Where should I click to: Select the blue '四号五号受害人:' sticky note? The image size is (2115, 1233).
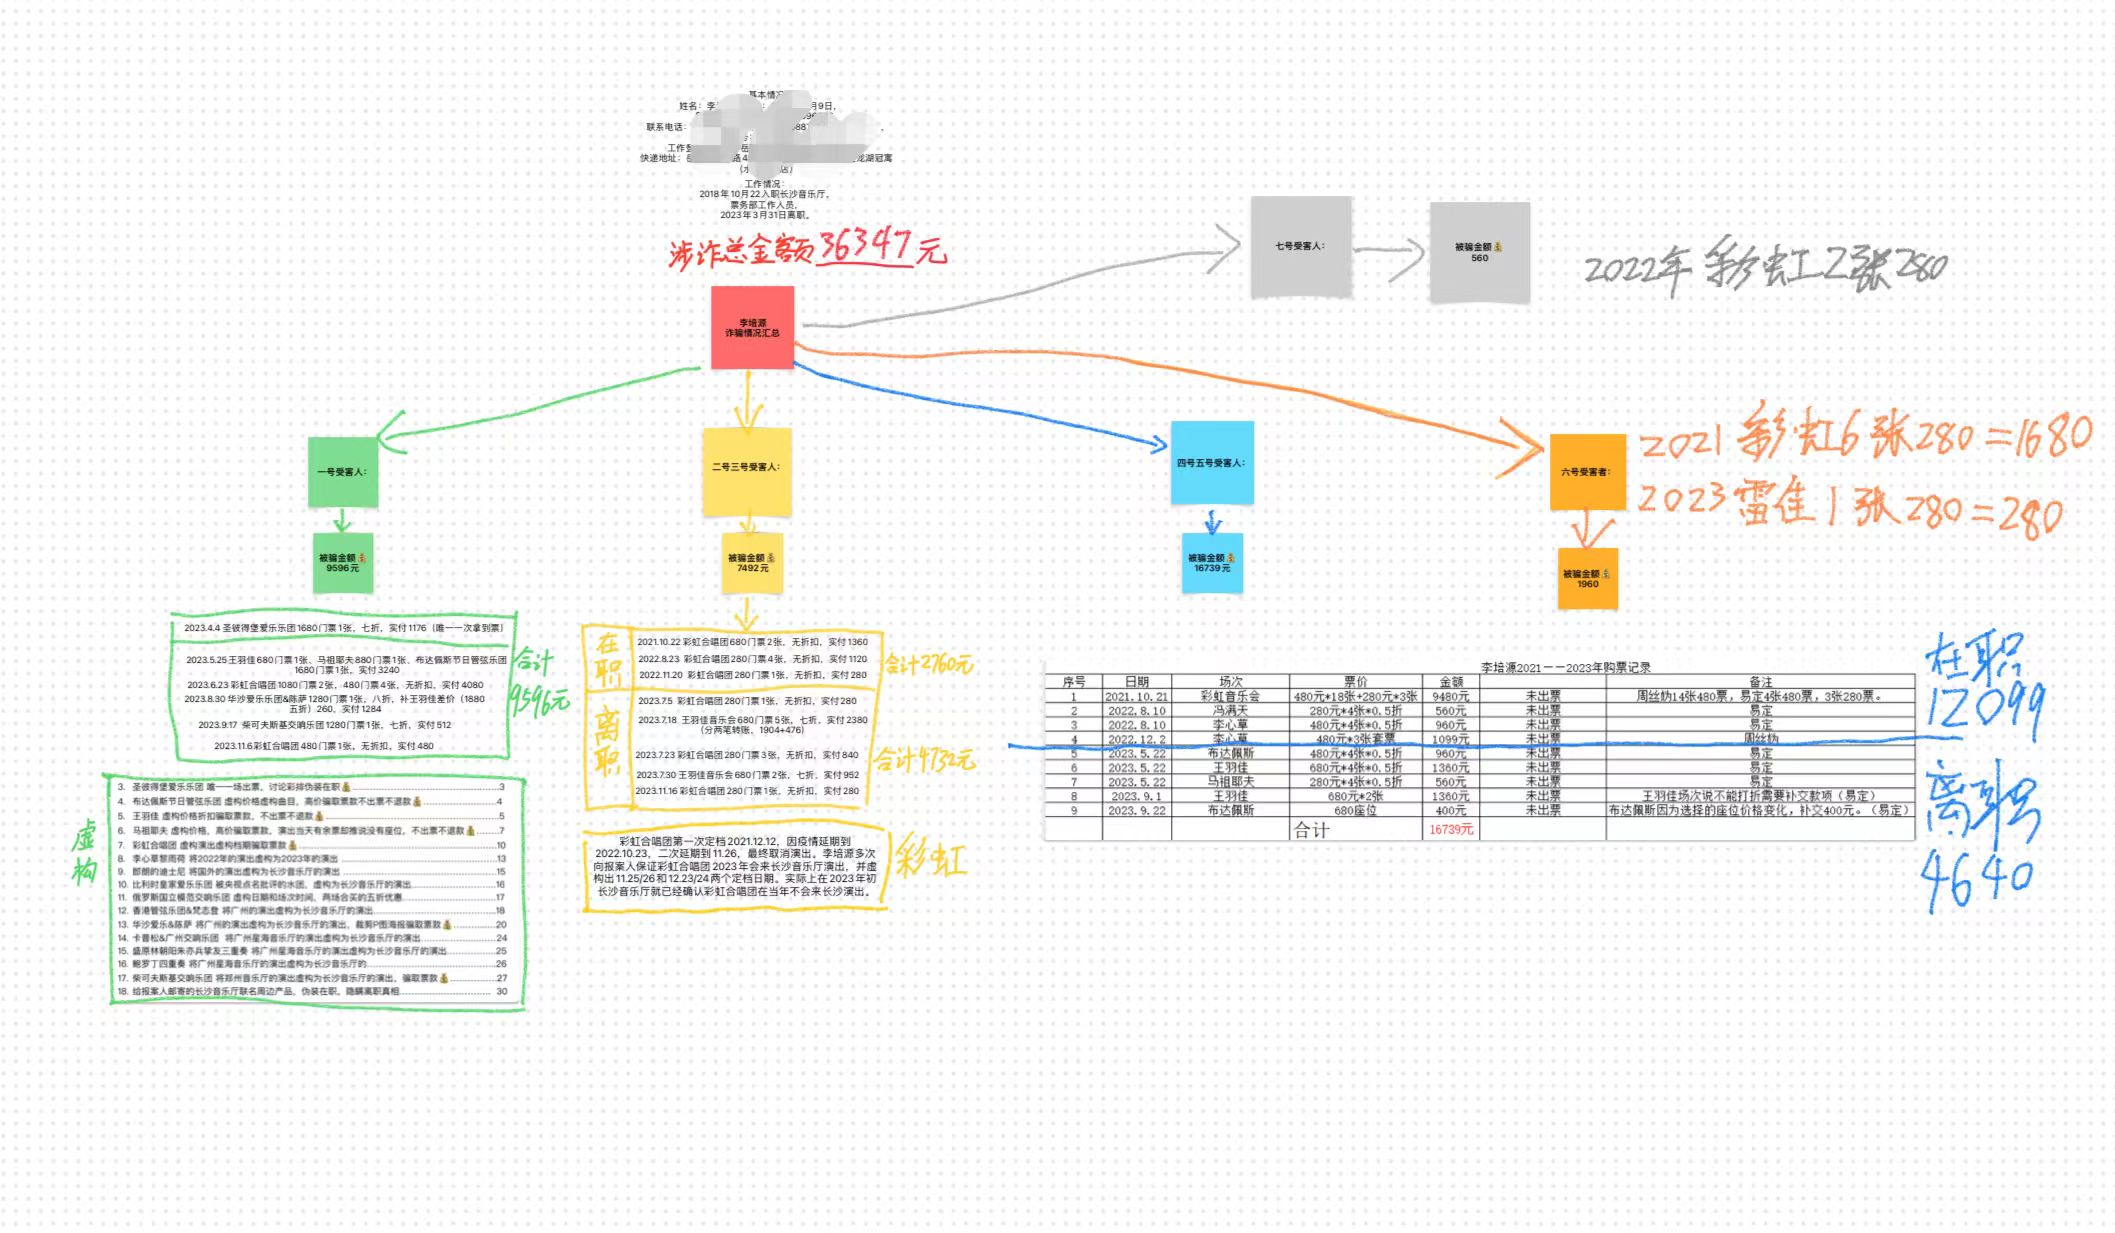[x=1211, y=463]
